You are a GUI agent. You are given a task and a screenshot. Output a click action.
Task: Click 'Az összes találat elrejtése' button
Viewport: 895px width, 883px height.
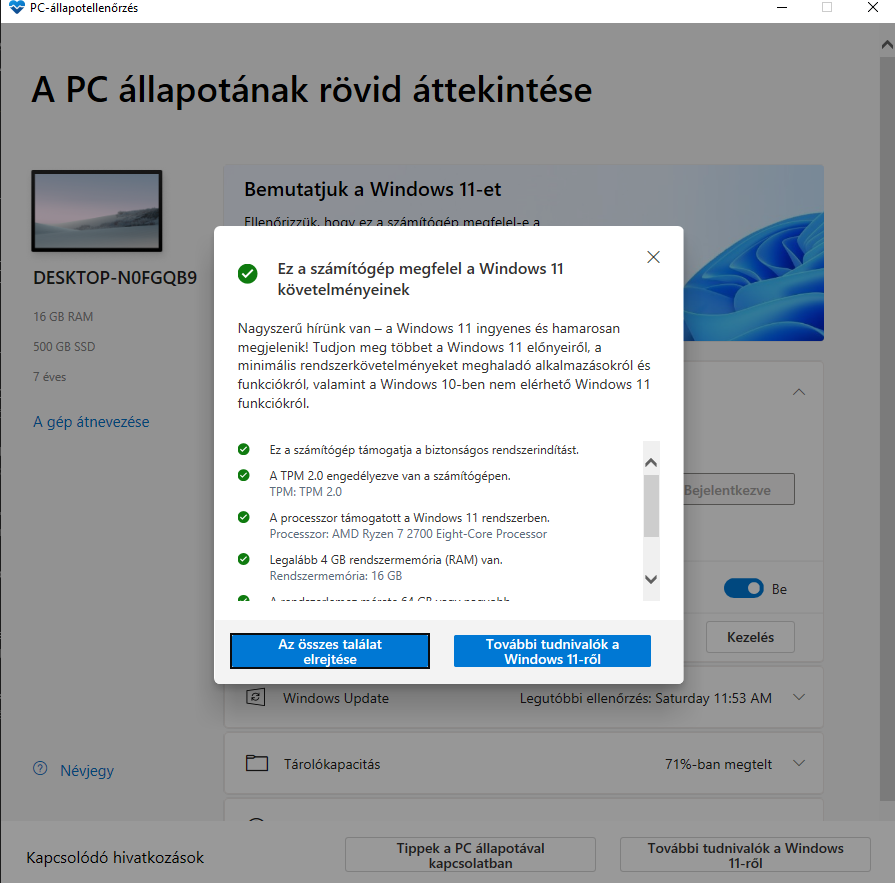pos(330,651)
